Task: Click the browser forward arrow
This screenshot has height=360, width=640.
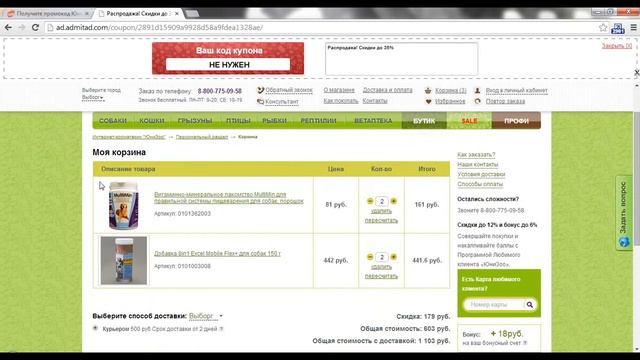Action: tap(22, 27)
